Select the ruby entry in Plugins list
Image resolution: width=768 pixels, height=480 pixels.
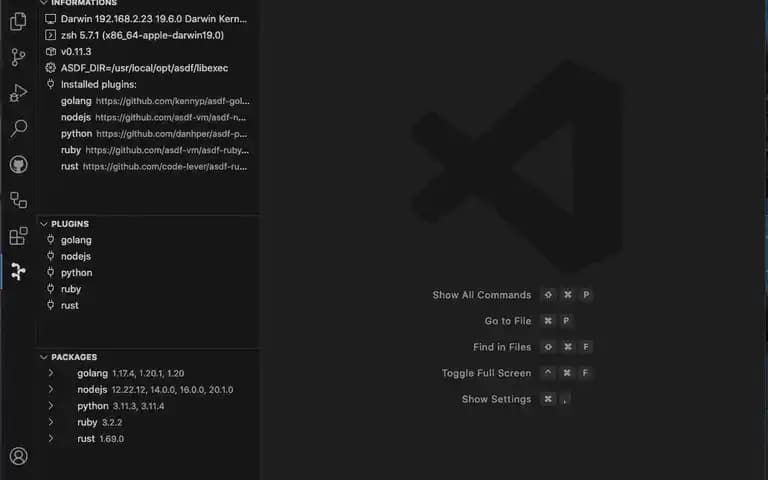click(x=148, y=288)
